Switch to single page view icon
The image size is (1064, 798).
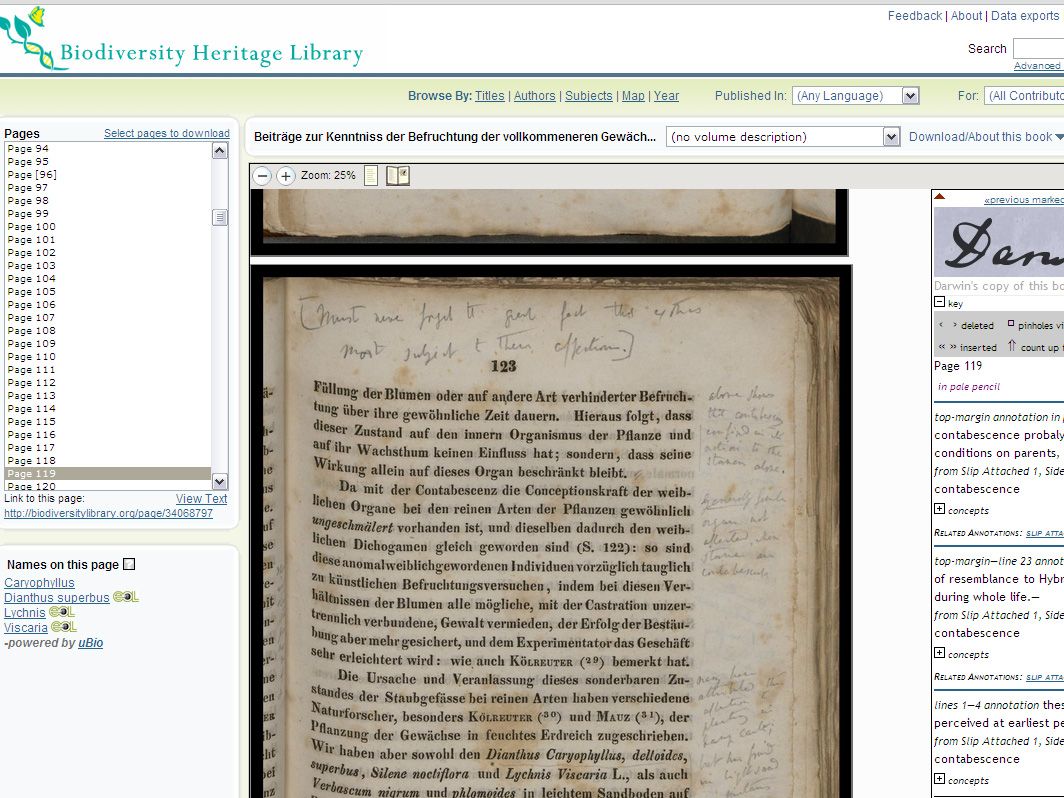pyautogui.click(x=370, y=175)
